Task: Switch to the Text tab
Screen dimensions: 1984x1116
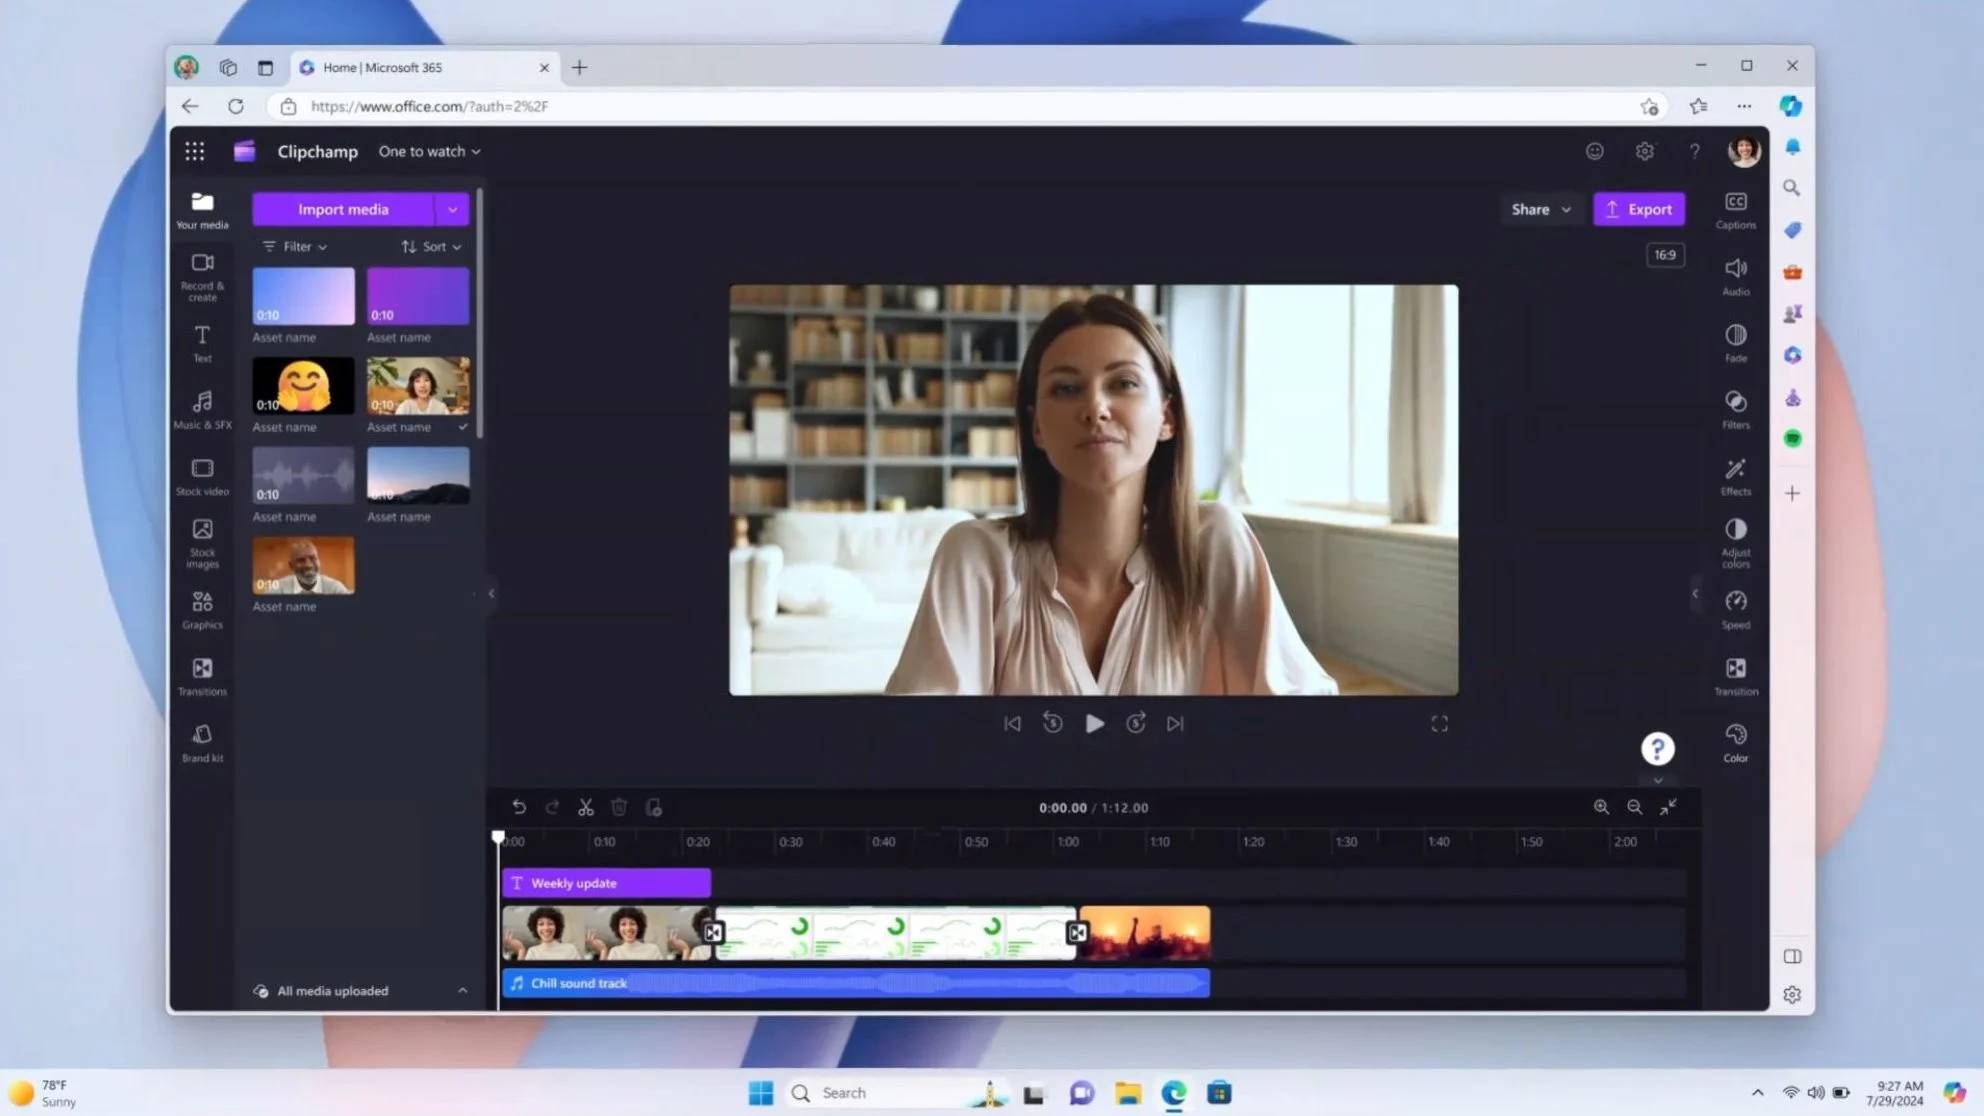Action: [202, 342]
